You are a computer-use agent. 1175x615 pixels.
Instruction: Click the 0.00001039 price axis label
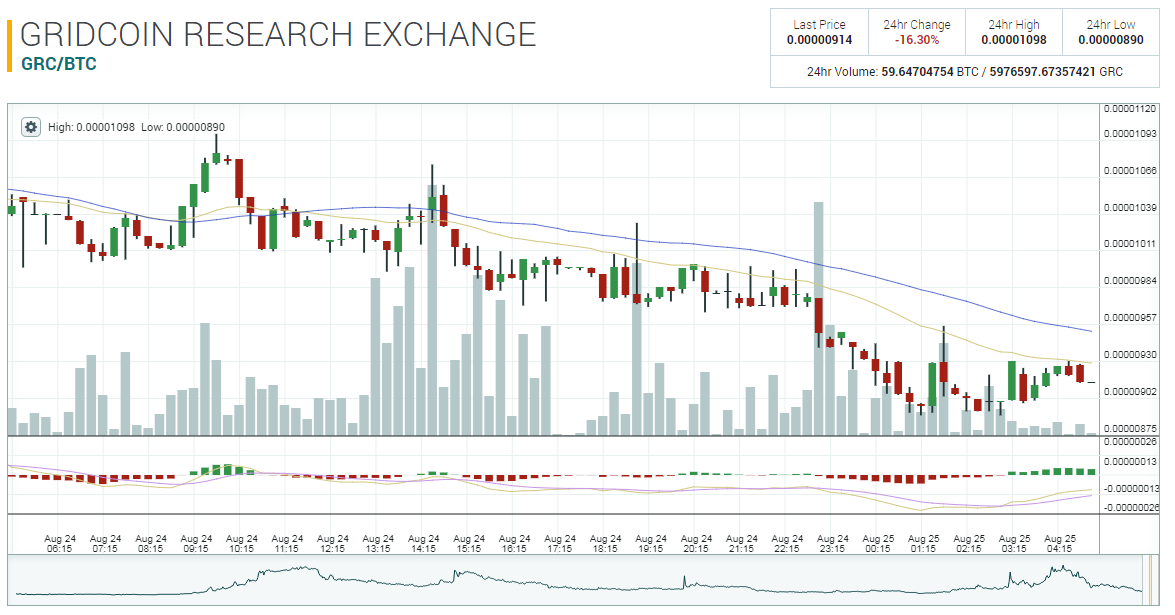(x=1130, y=207)
